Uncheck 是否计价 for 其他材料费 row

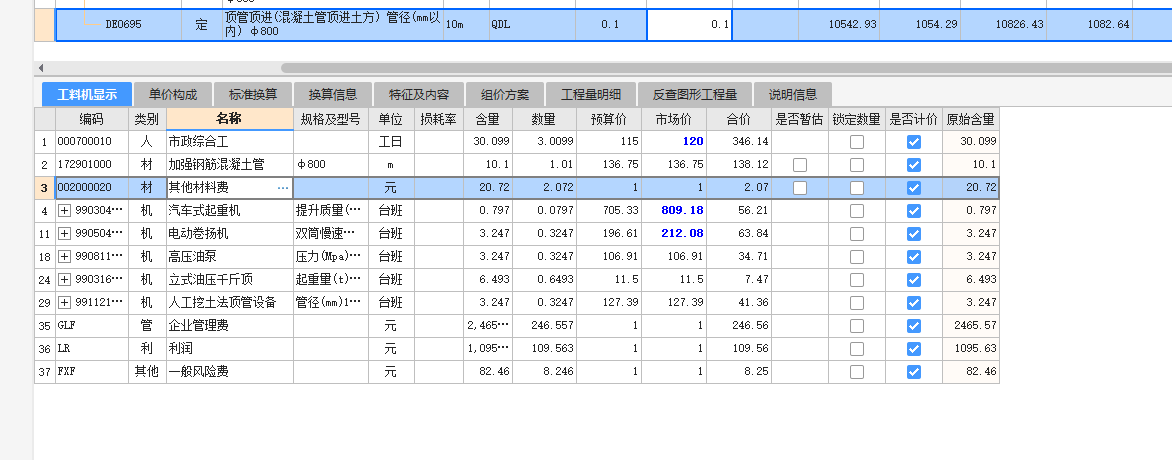click(x=913, y=188)
